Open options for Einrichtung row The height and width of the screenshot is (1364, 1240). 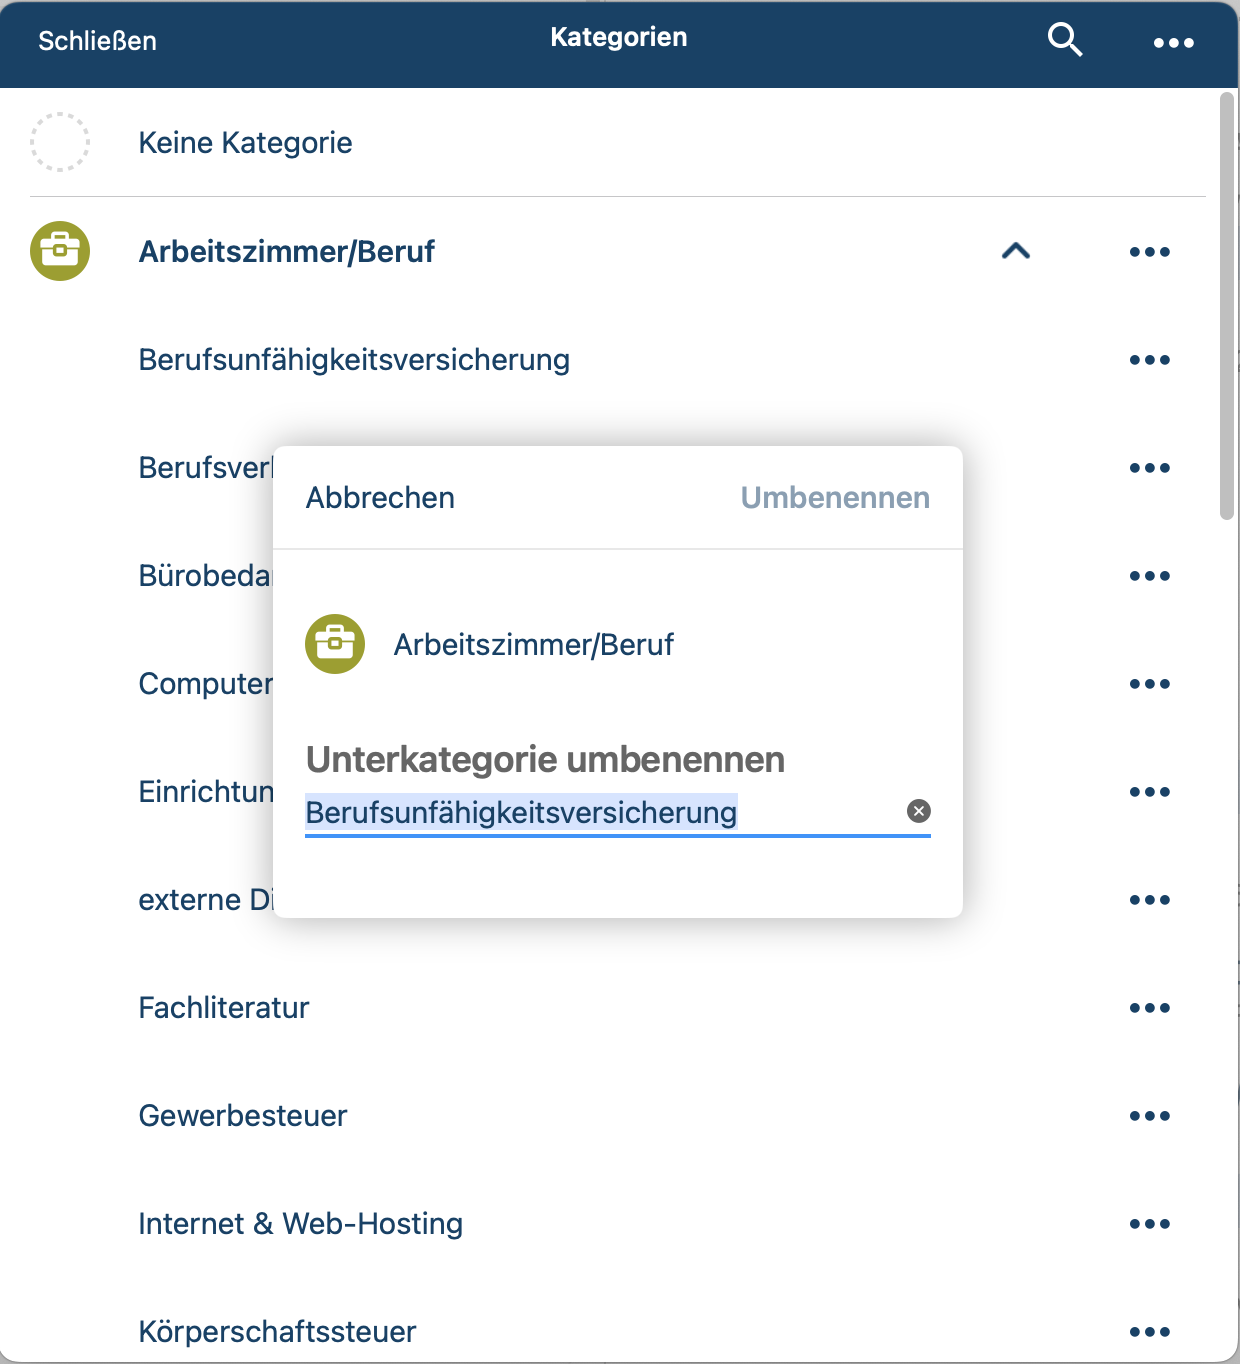[x=1149, y=792]
